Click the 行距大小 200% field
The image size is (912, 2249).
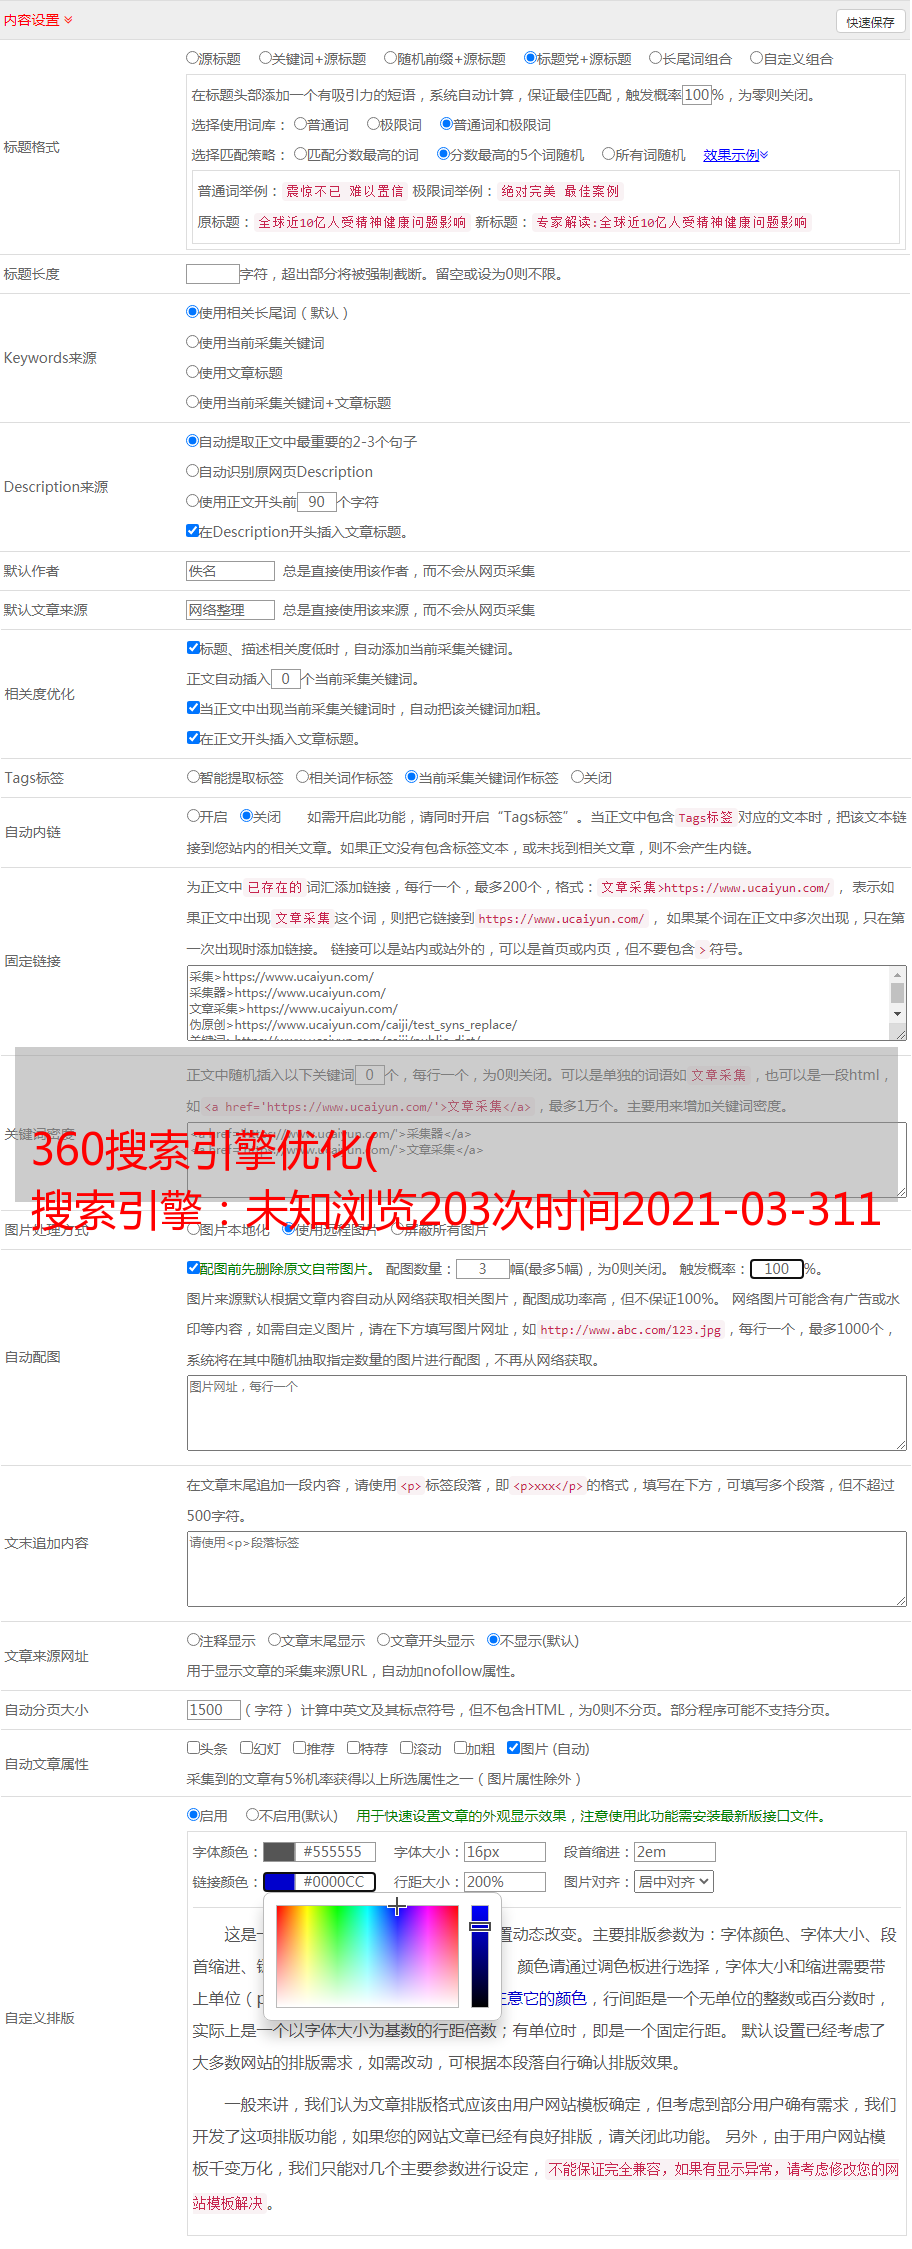[505, 1882]
